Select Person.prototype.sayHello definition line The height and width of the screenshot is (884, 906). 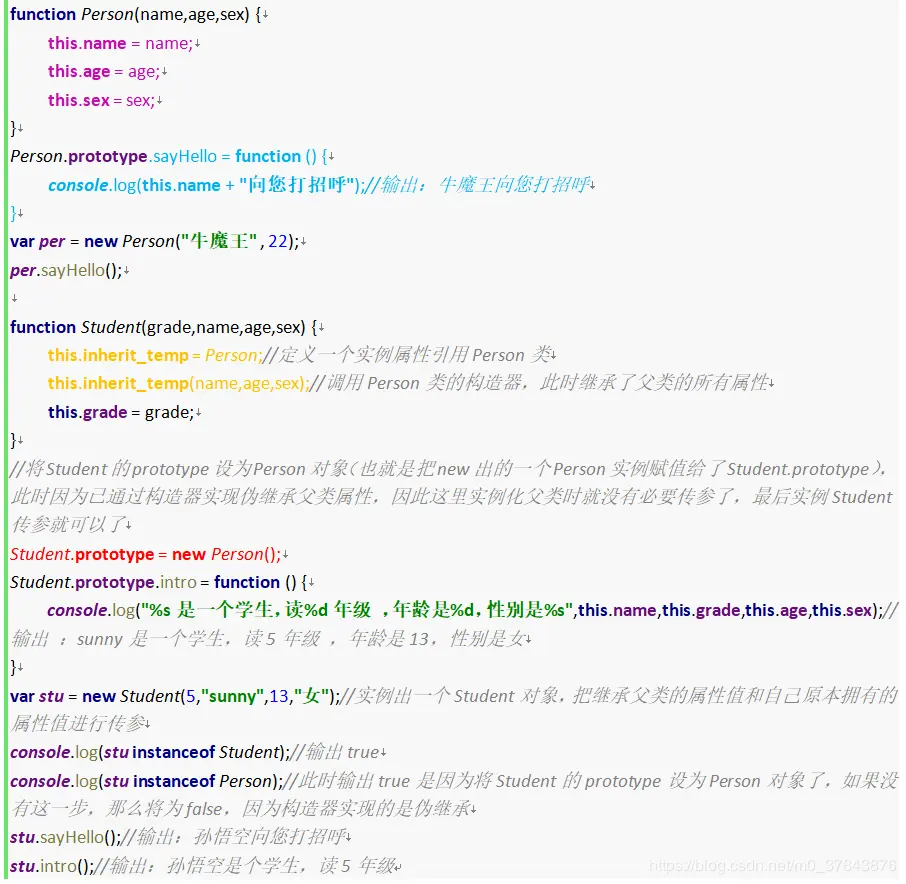pos(160,155)
